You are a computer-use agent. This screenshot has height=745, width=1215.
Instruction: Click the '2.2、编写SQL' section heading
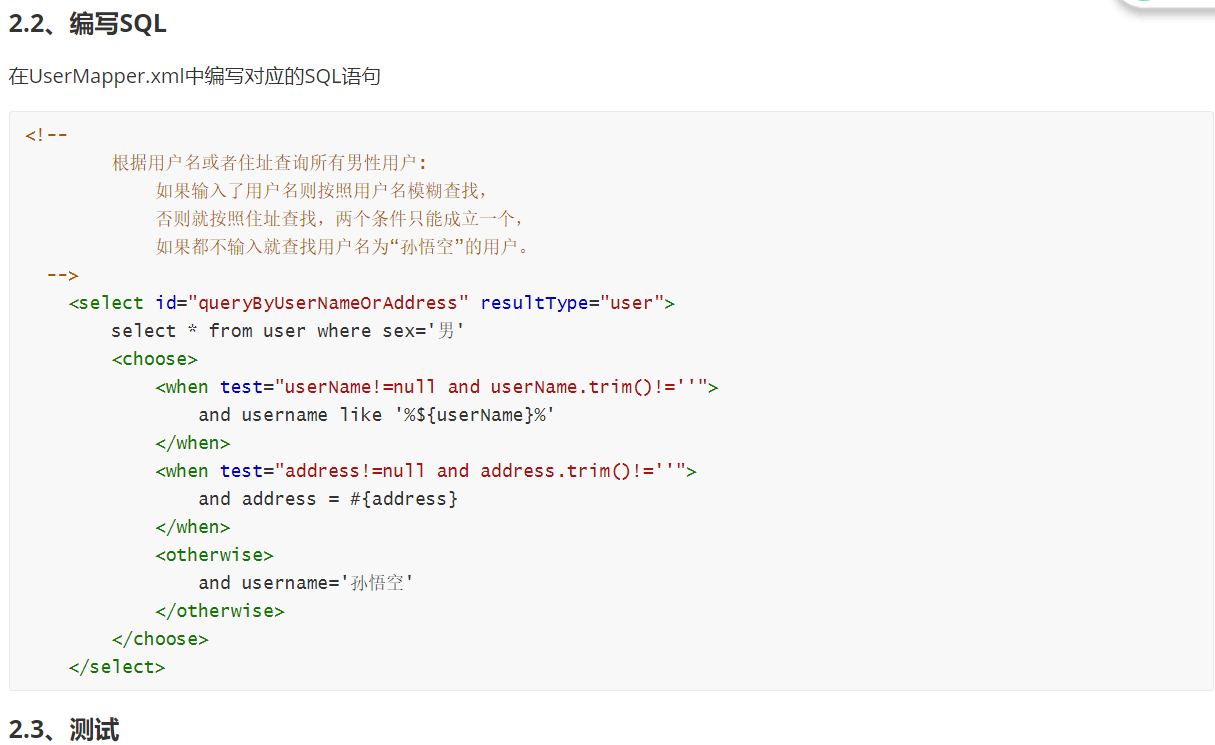click(88, 25)
